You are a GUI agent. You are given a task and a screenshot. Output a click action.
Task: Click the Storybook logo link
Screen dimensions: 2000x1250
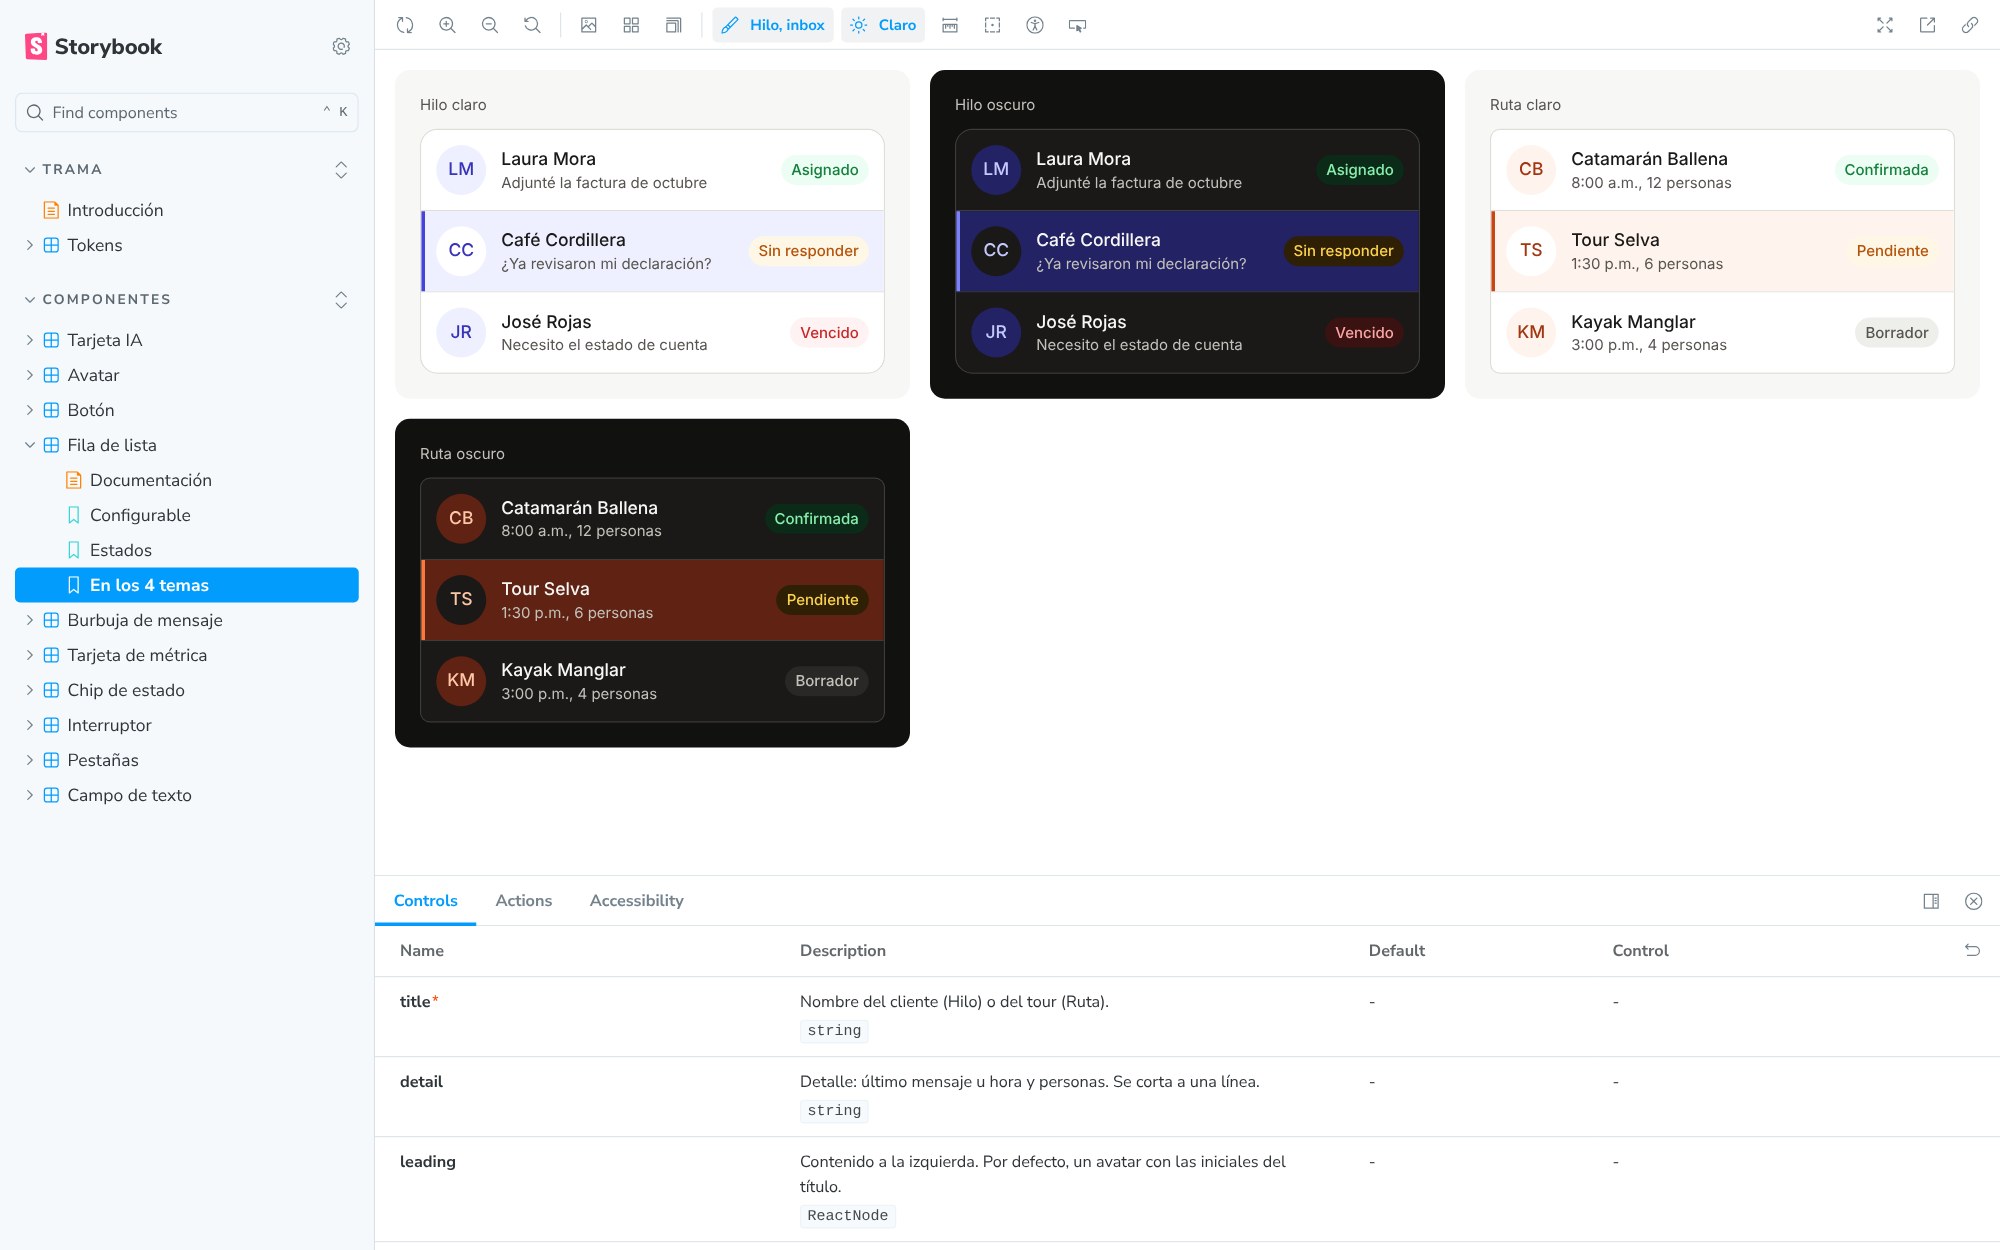(93, 46)
